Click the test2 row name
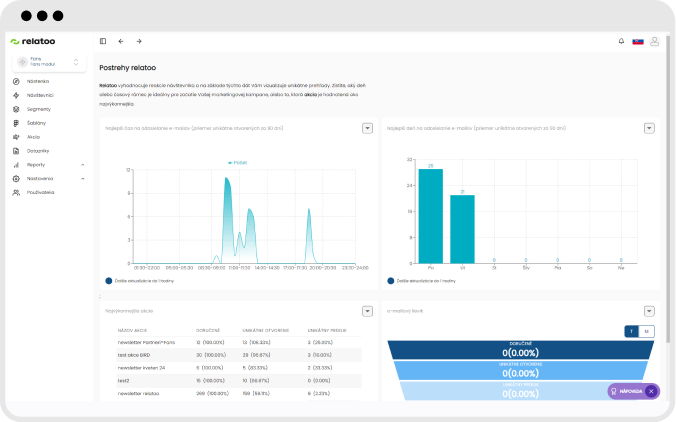The height and width of the screenshot is (422, 676). click(x=123, y=381)
